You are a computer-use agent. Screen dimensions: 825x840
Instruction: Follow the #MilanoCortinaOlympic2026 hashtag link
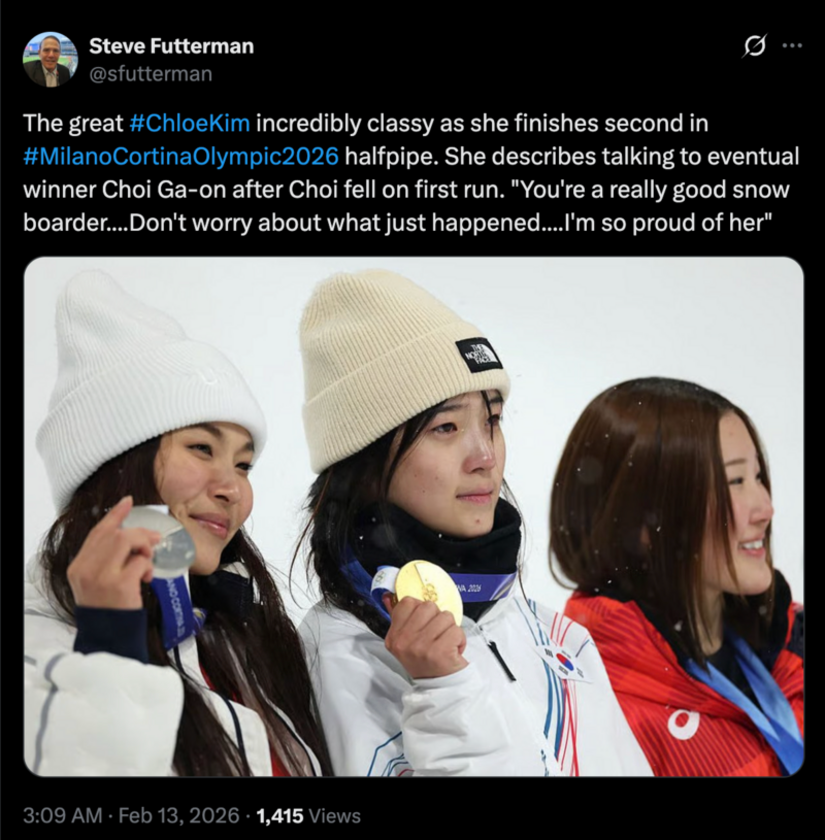181,156
